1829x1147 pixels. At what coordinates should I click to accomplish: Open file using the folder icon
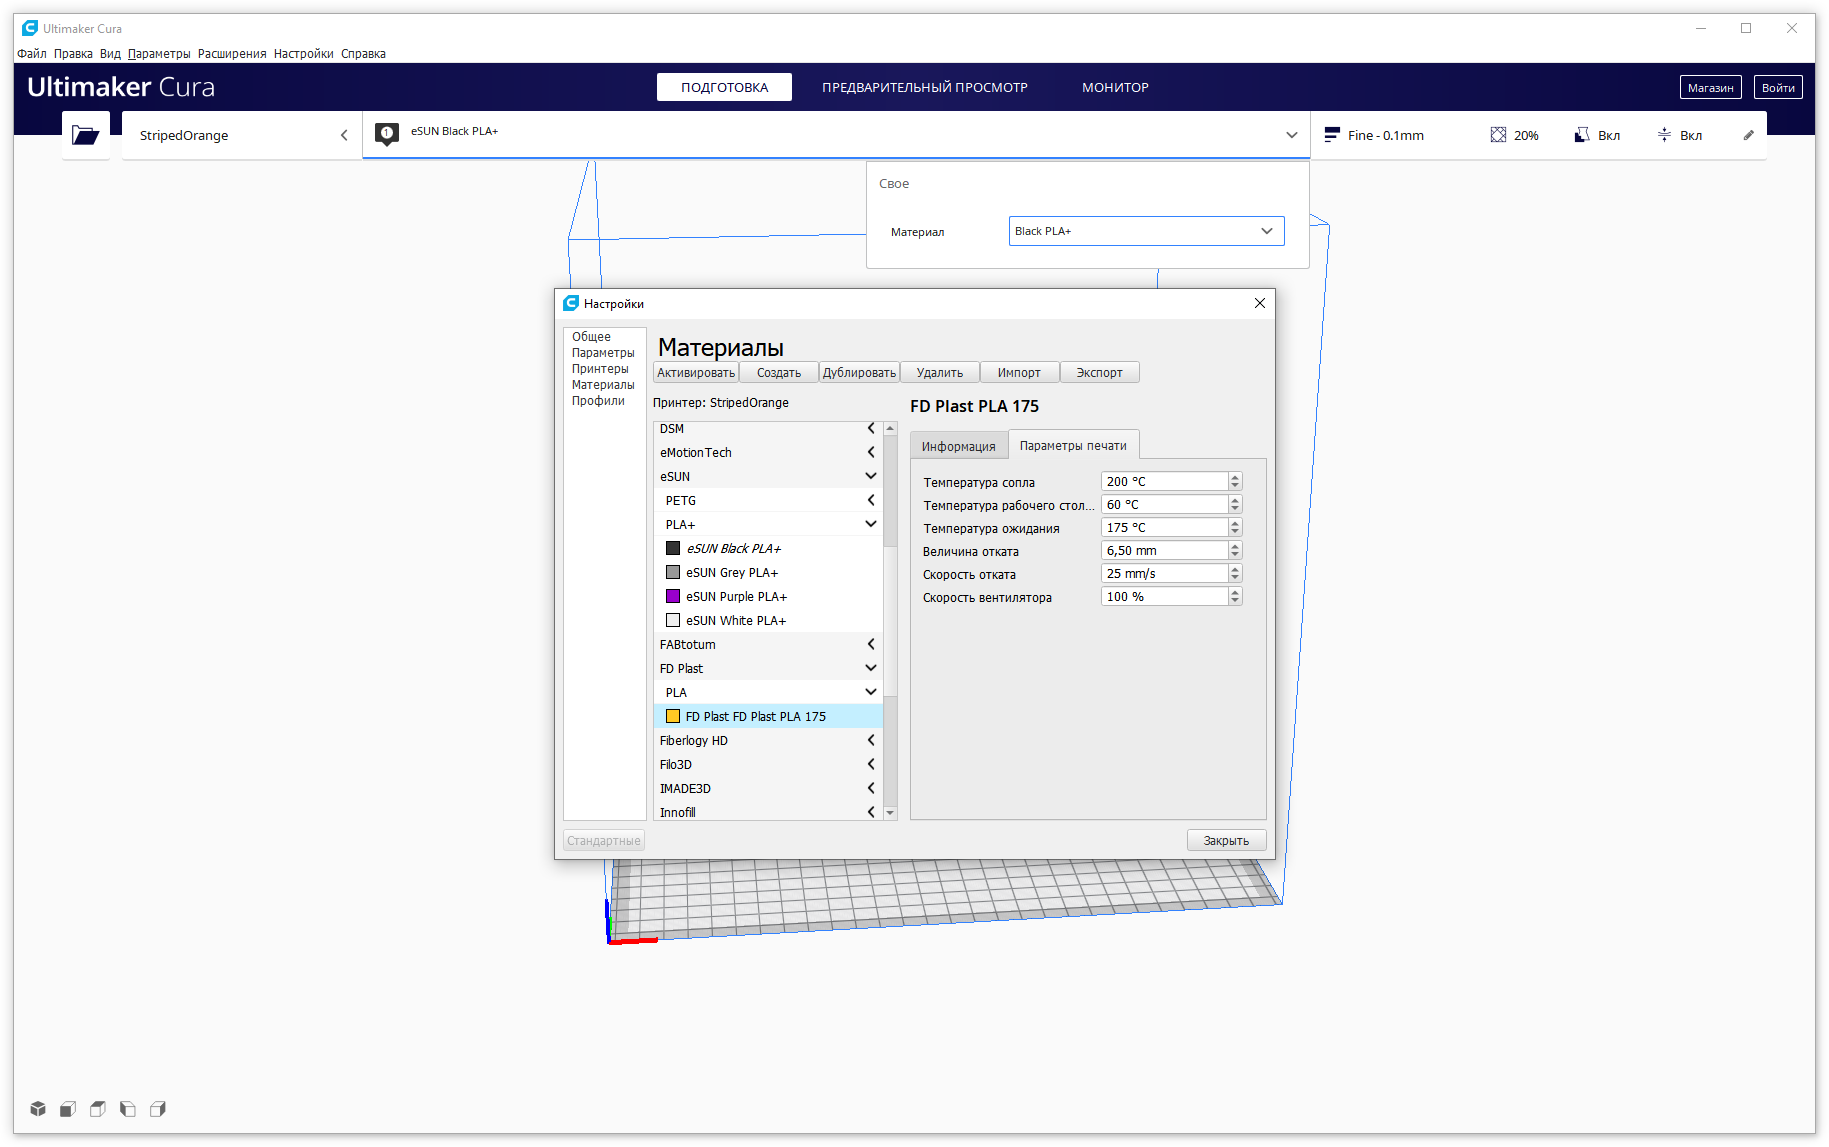86,135
